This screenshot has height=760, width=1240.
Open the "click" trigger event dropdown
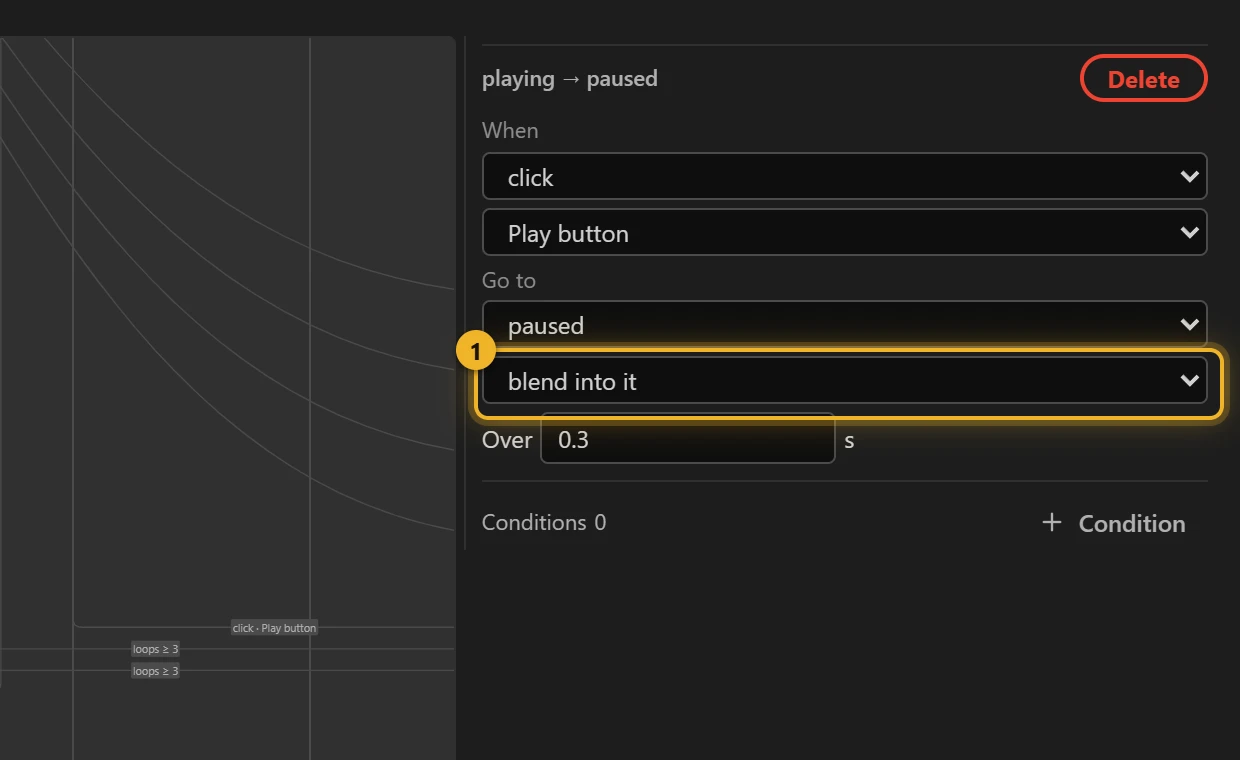pos(844,177)
